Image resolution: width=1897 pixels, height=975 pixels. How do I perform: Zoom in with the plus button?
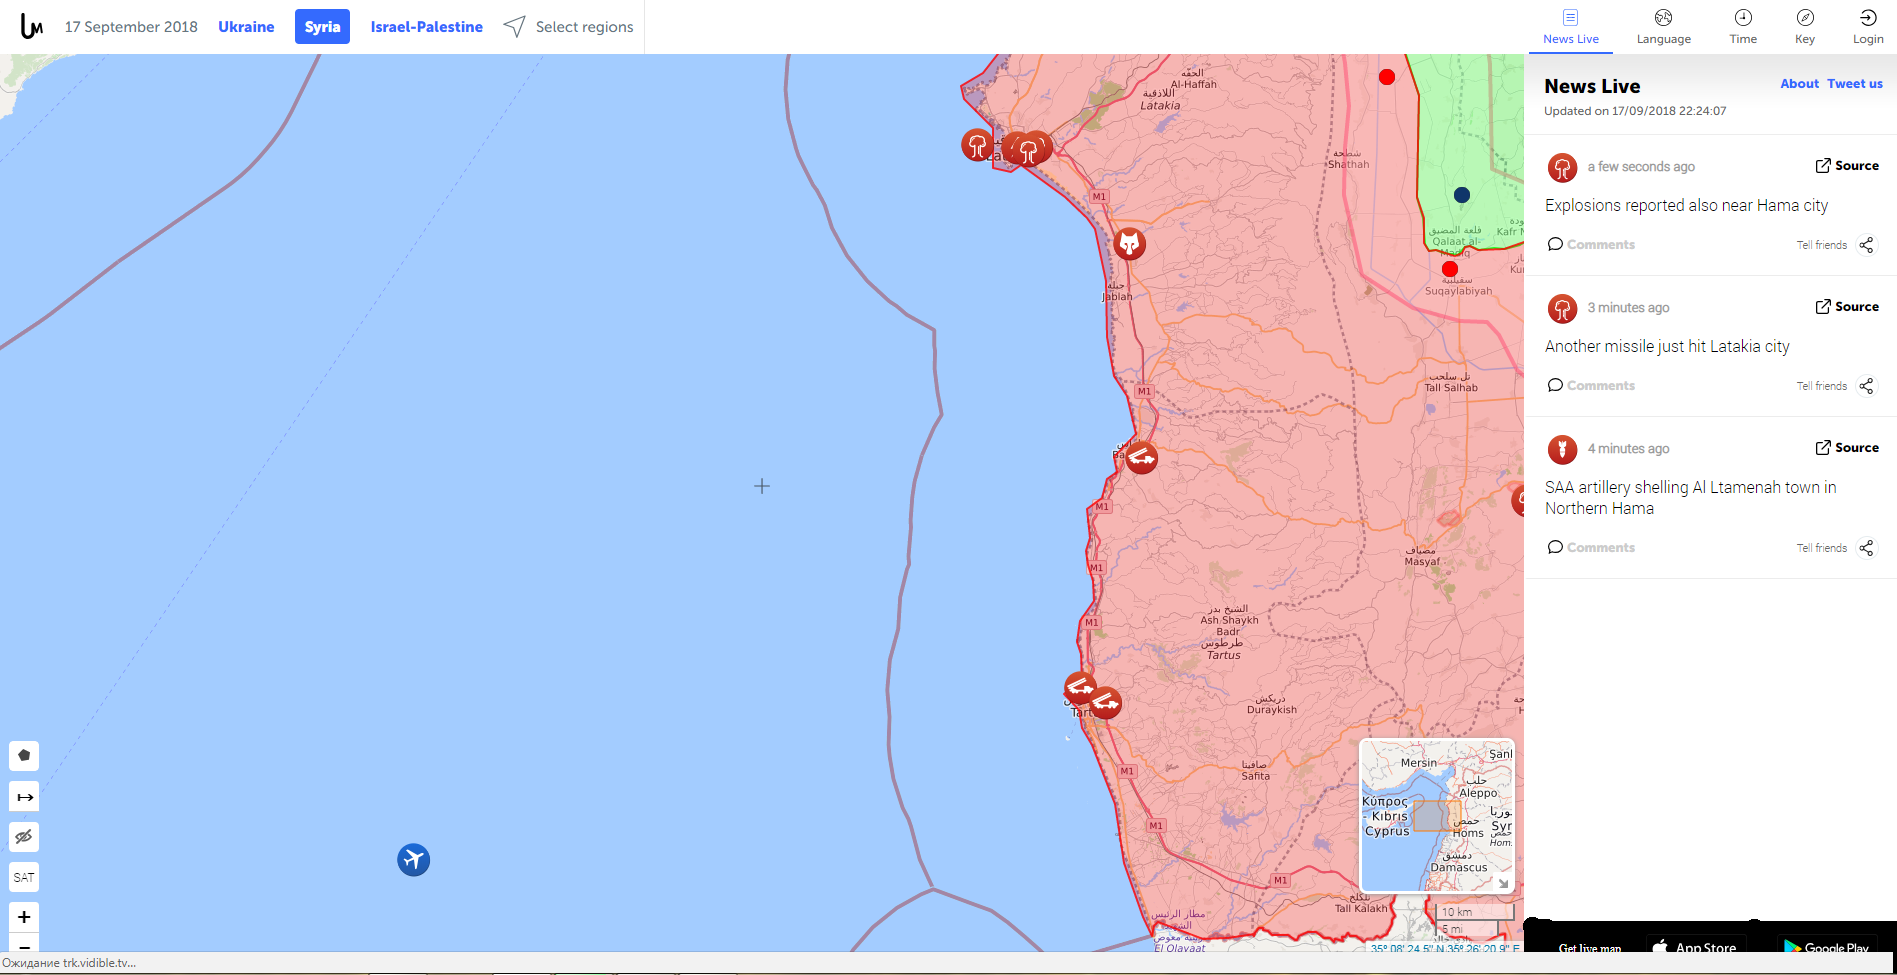tap(24, 916)
